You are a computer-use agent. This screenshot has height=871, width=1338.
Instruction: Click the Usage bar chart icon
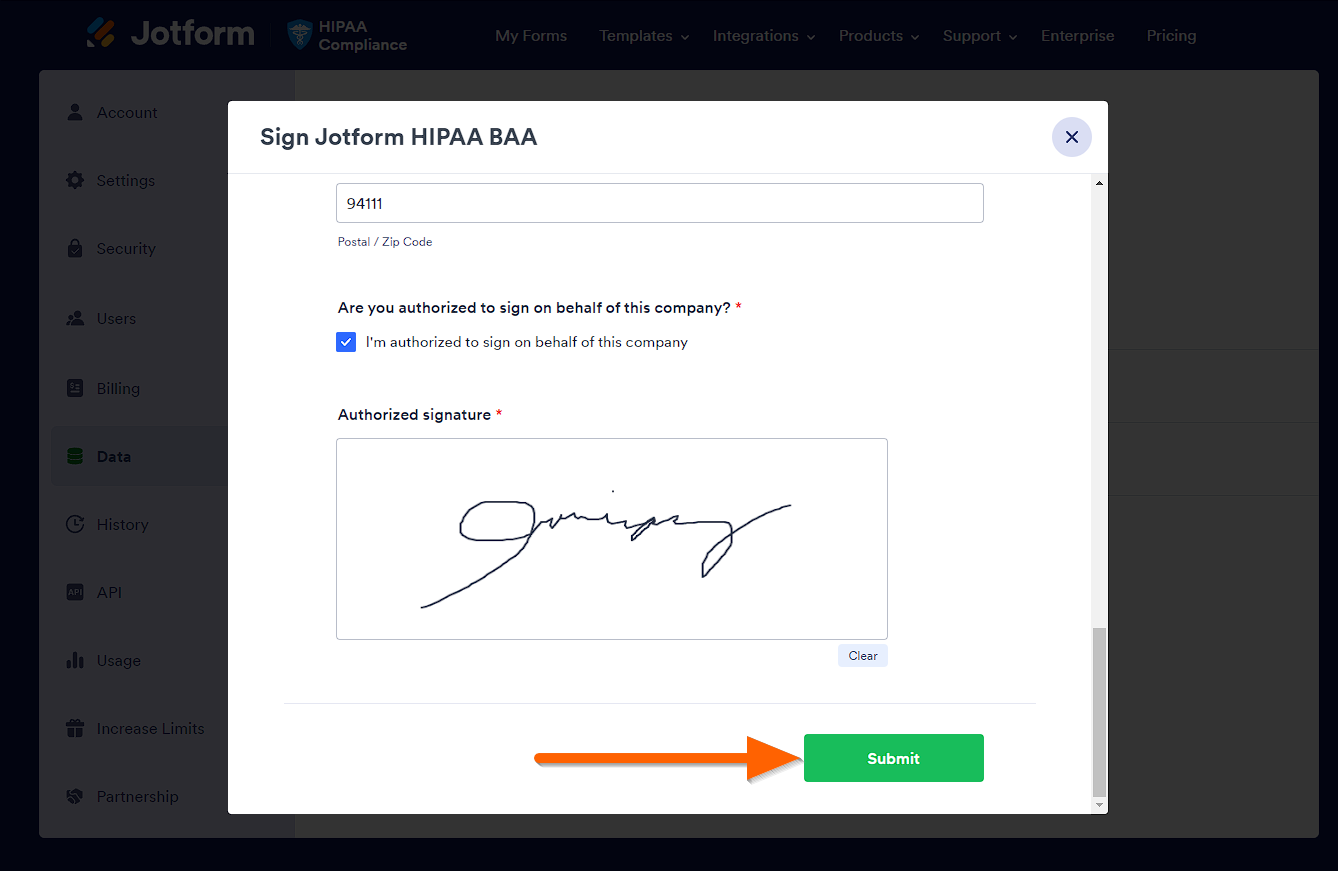[75, 660]
